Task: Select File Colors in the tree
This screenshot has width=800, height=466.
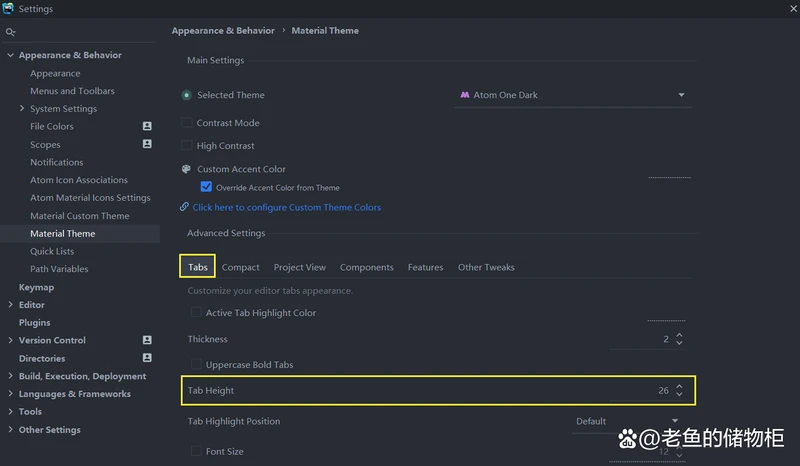Action: 52,126
